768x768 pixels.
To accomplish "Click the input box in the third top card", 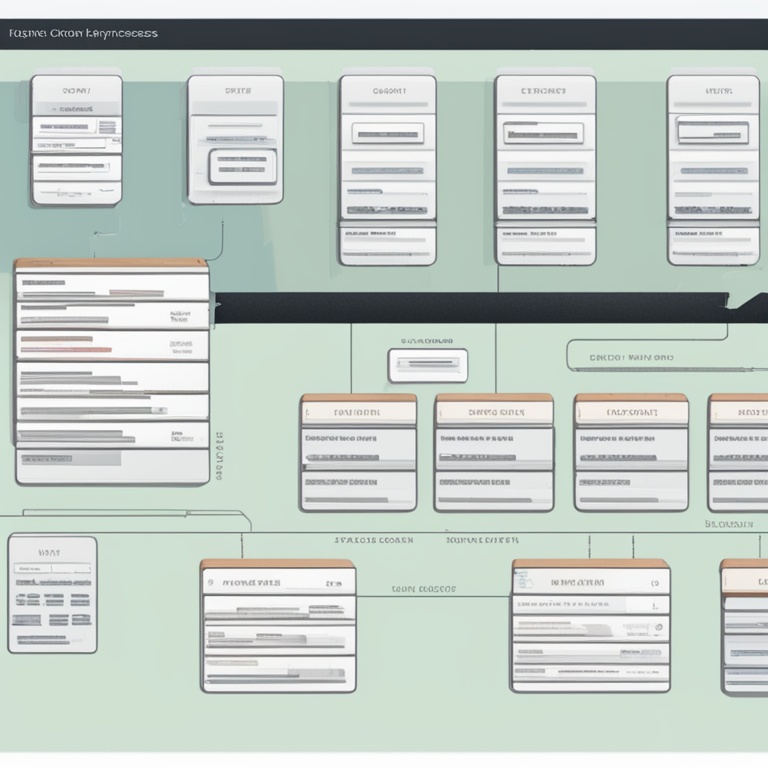I will point(388,133).
